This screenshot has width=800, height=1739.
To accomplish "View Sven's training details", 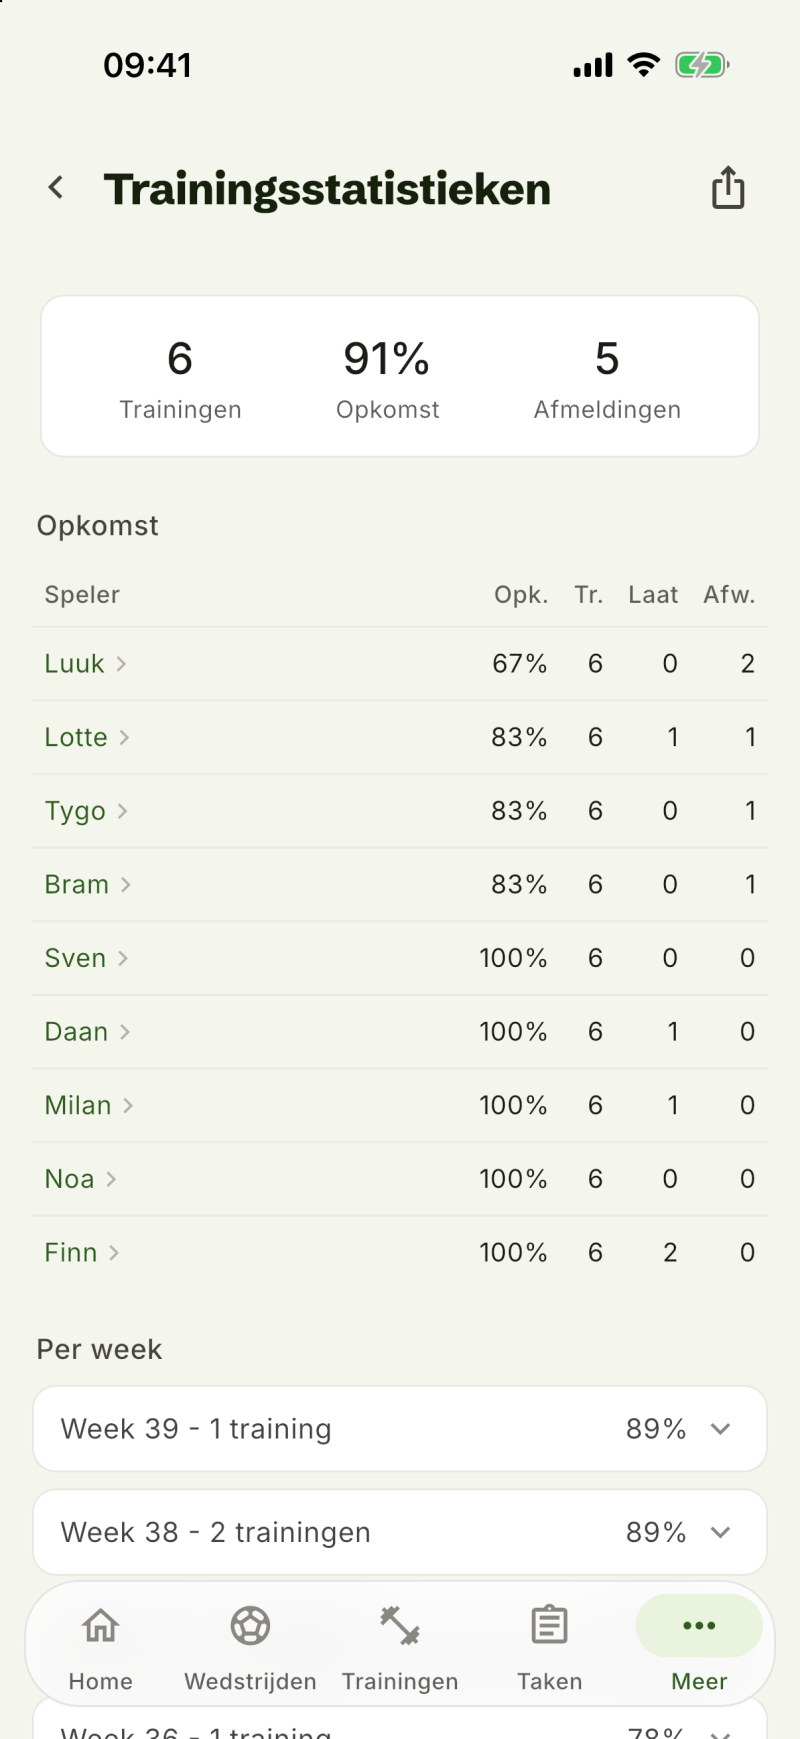I will pos(400,958).
